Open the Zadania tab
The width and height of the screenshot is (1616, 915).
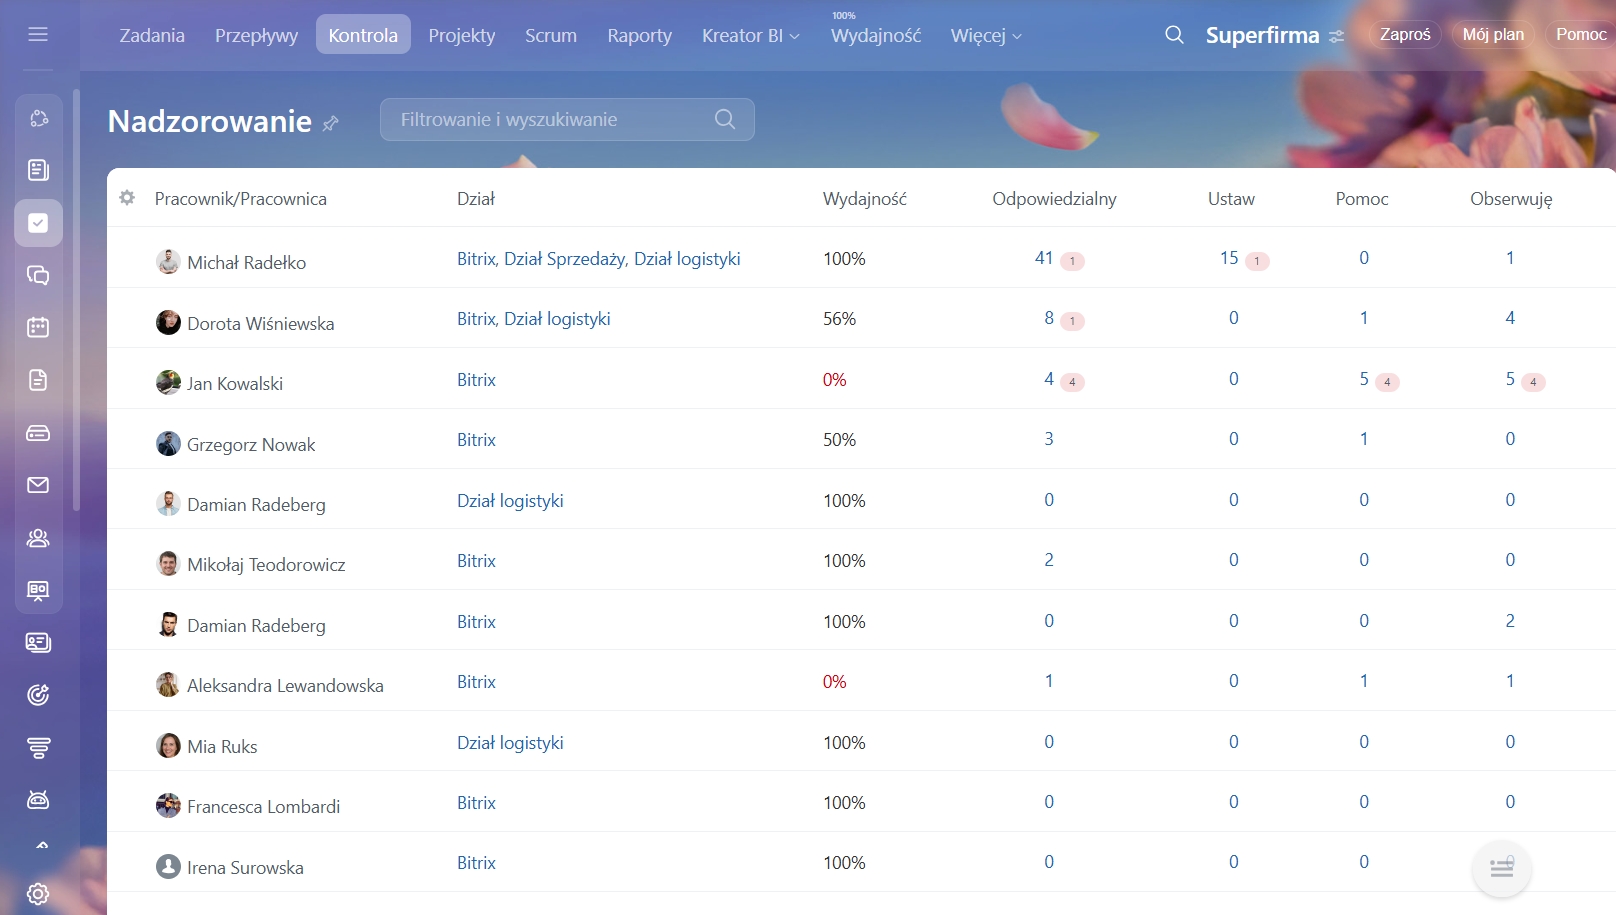pos(152,35)
